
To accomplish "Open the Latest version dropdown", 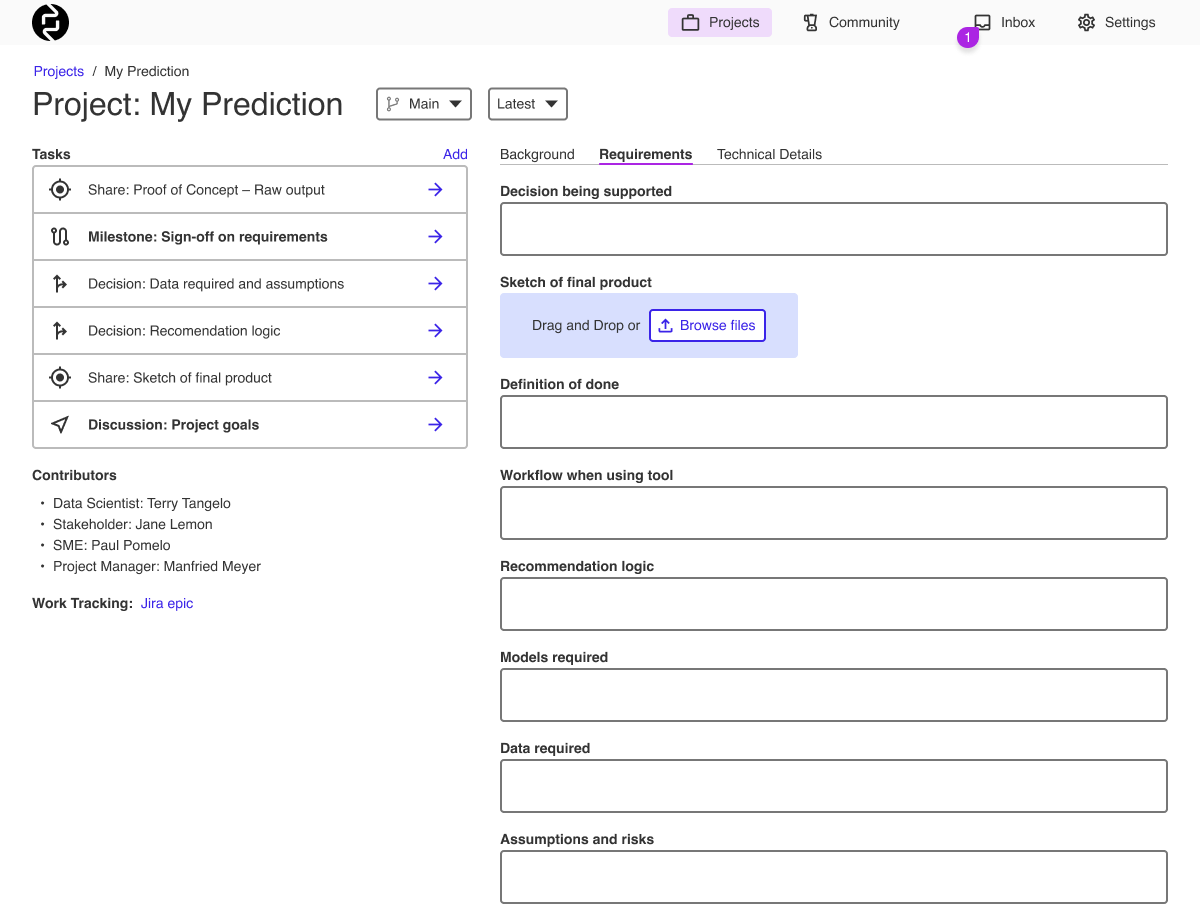I will pyautogui.click(x=527, y=103).
